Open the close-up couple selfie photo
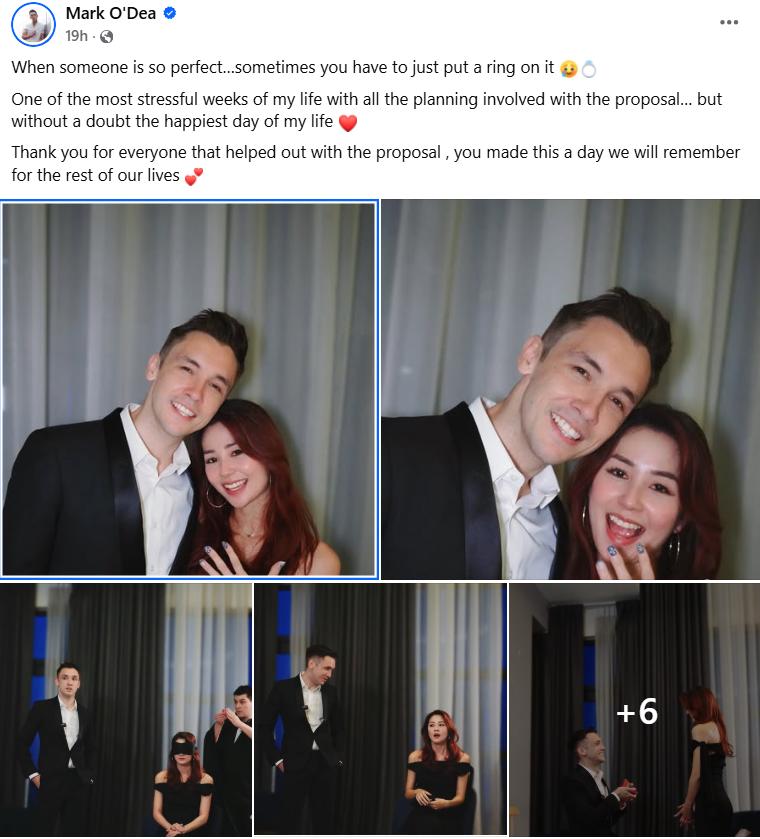This screenshot has width=760, height=839. click(571, 390)
